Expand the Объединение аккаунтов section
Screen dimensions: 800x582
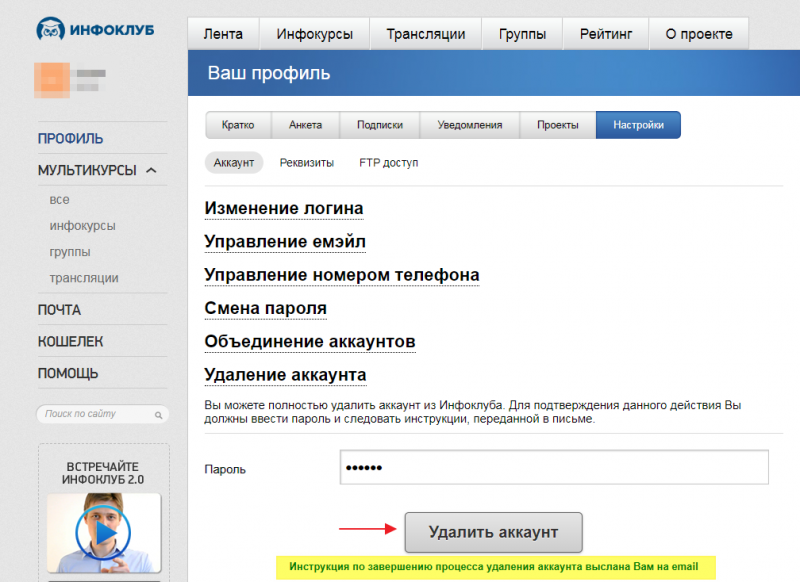310,341
